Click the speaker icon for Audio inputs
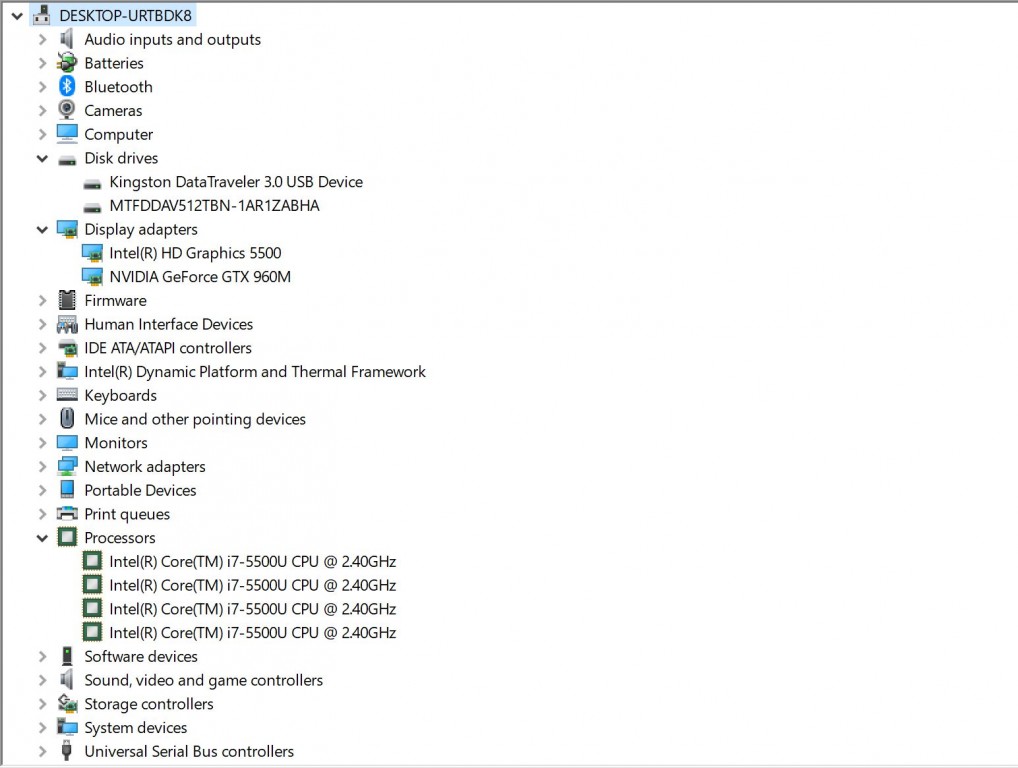Screen dimensions: 1018x768 coord(67,39)
